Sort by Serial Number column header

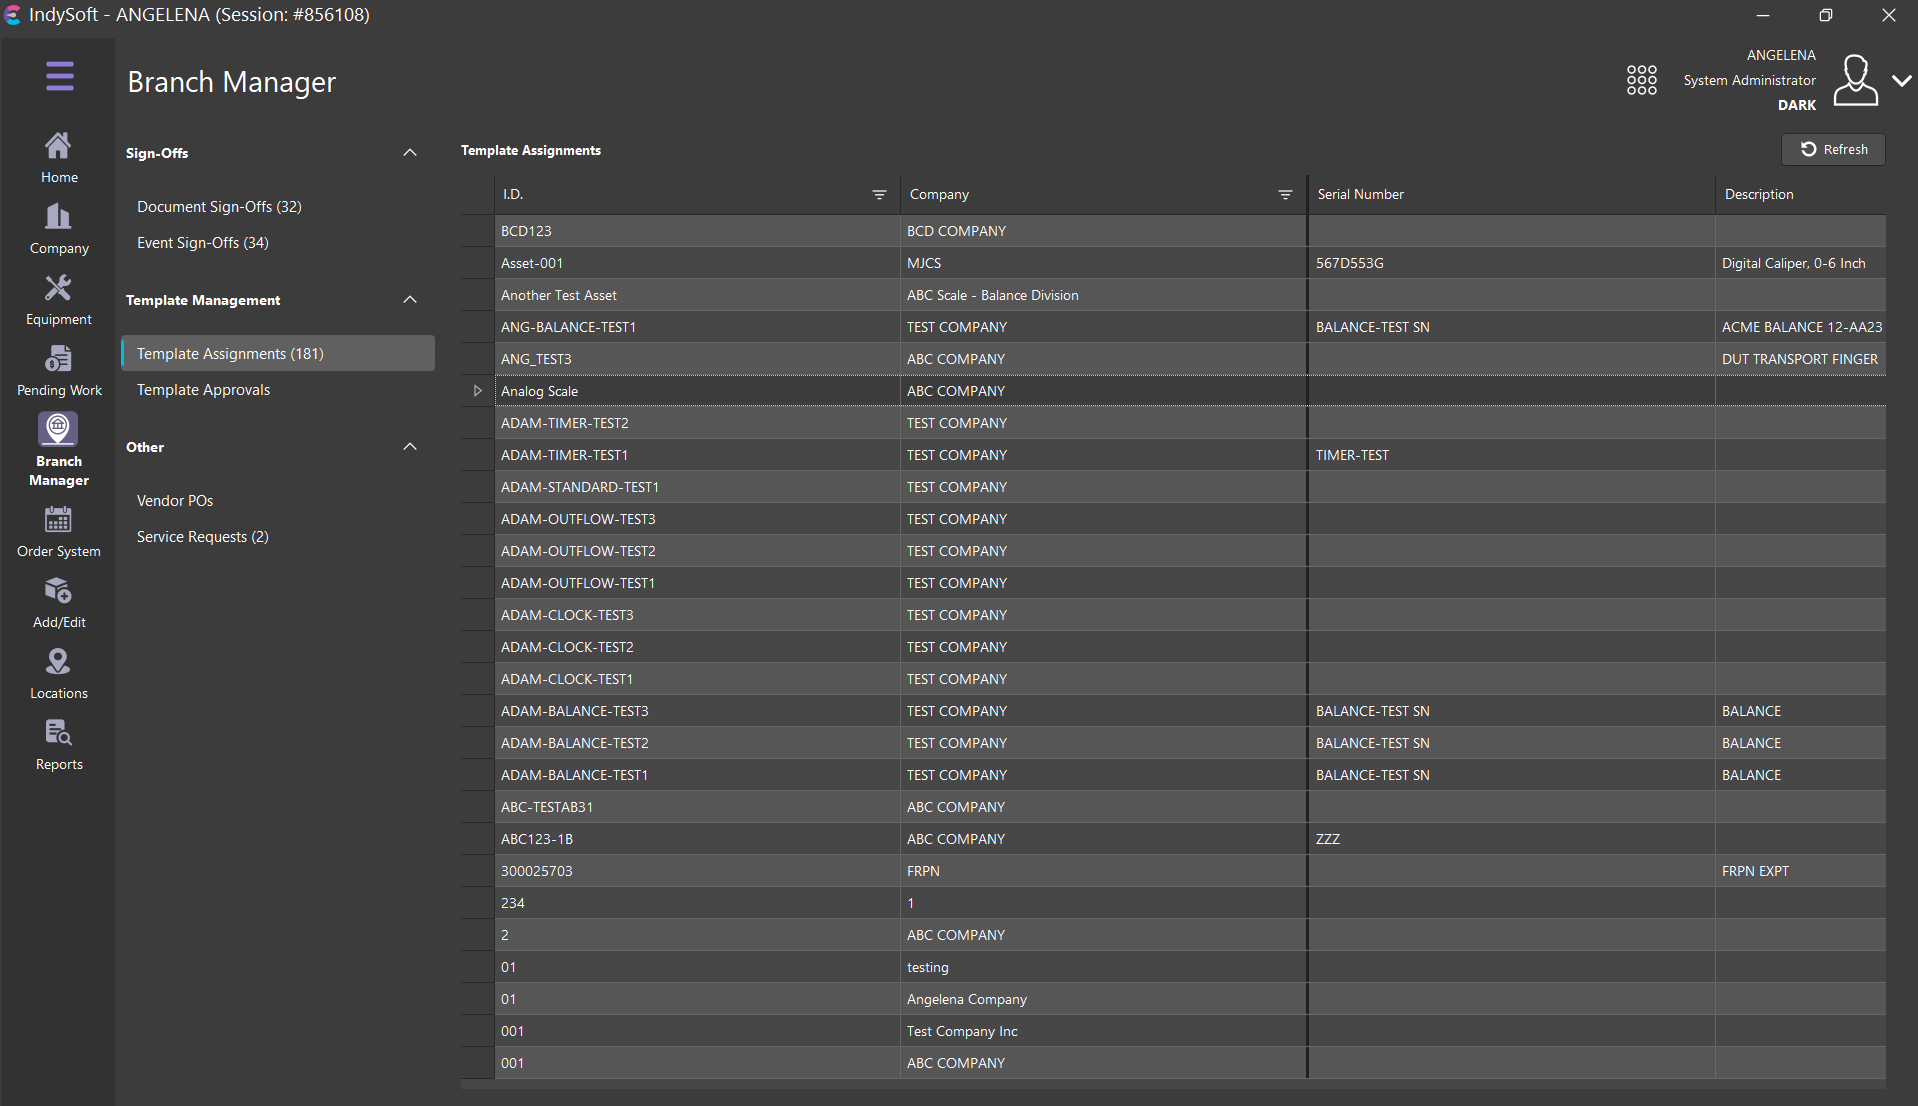click(1360, 195)
